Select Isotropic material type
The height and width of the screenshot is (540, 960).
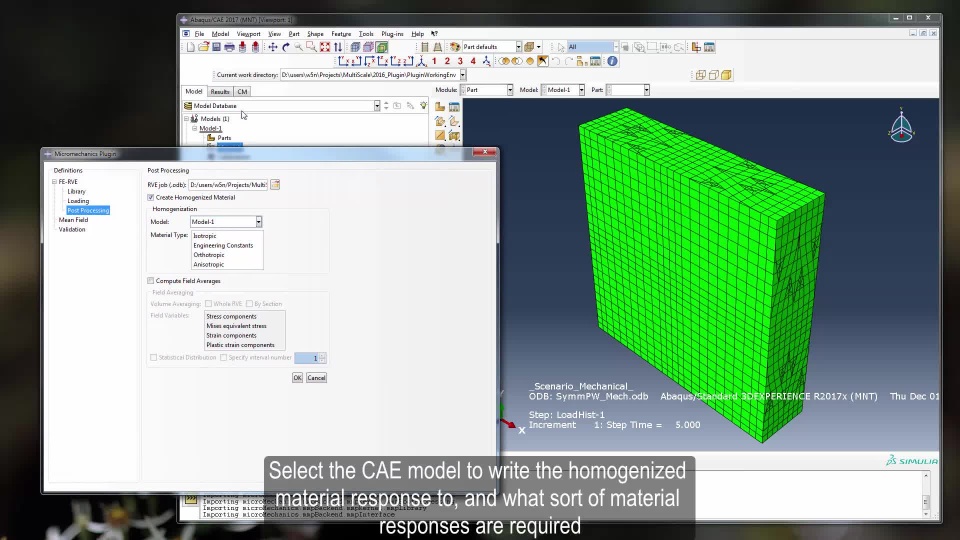pos(205,236)
